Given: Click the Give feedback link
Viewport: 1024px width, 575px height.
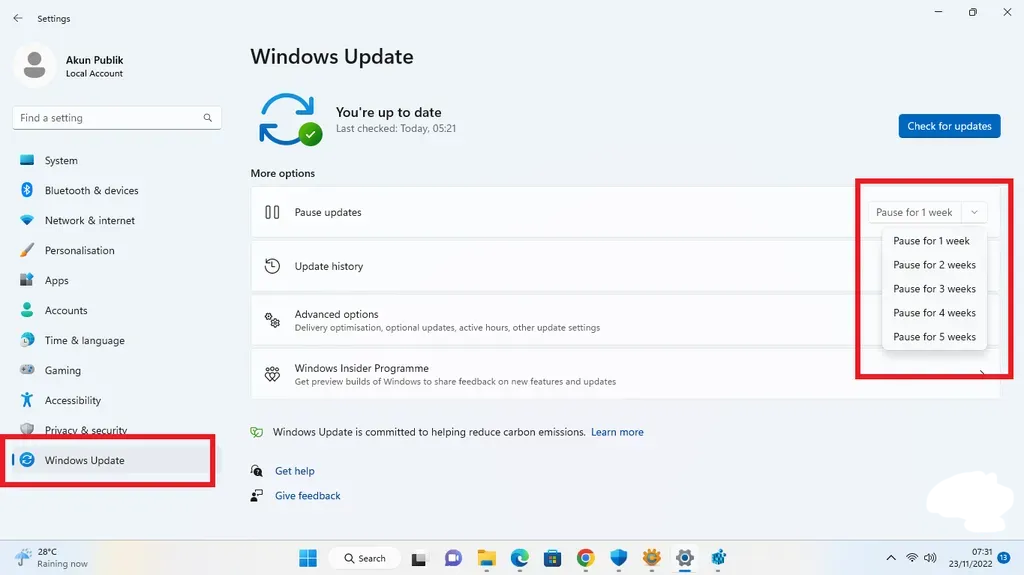Looking at the screenshot, I should click(x=308, y=496).
